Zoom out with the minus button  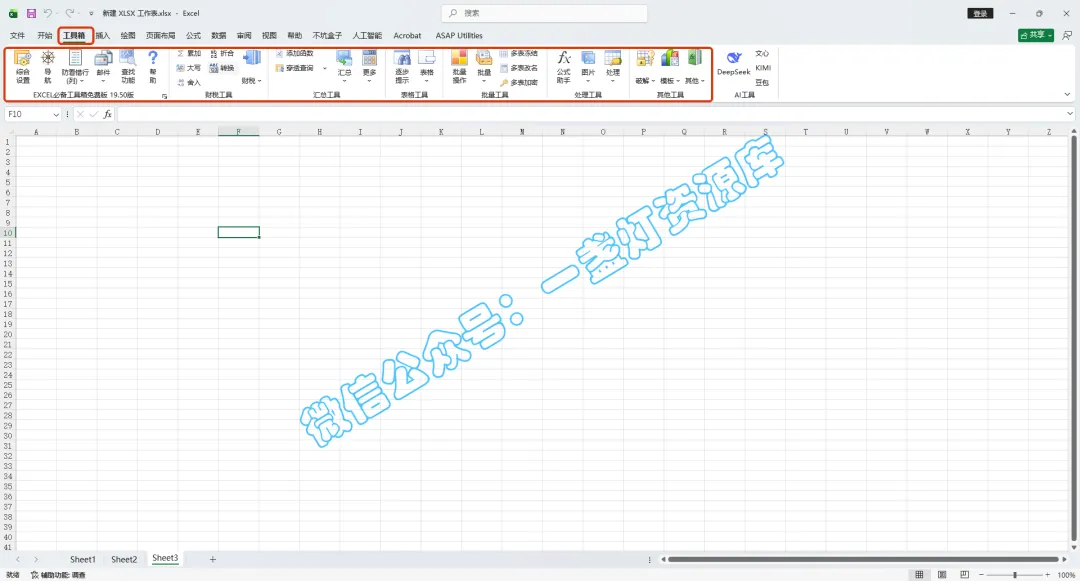(982, 574)
